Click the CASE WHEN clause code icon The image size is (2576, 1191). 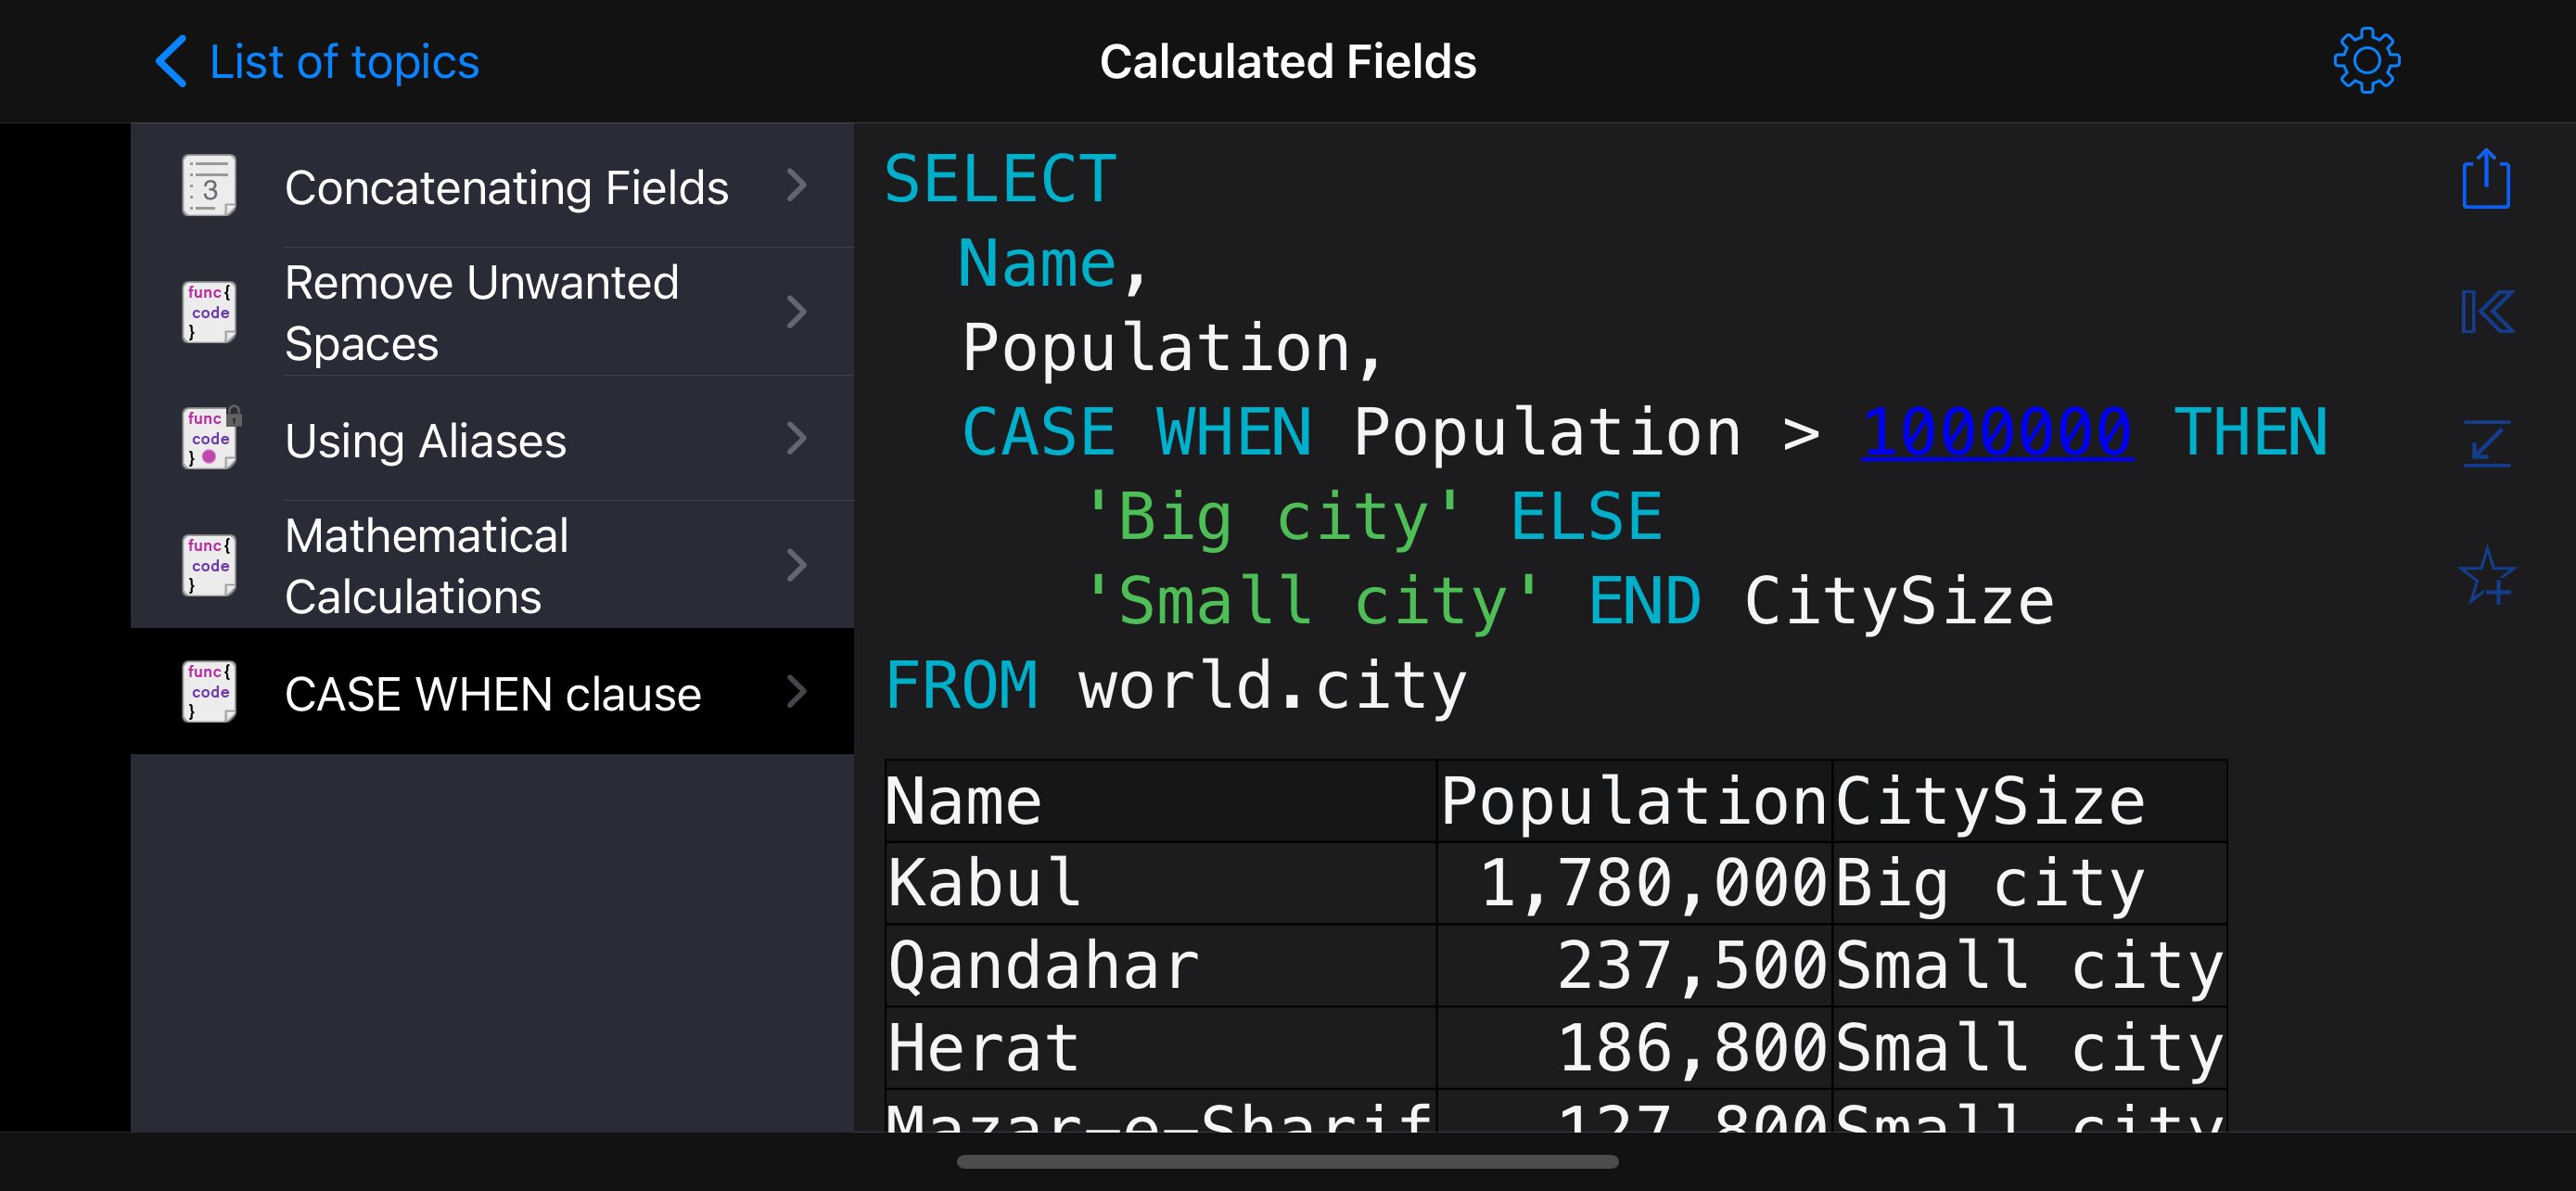point(209,692)
